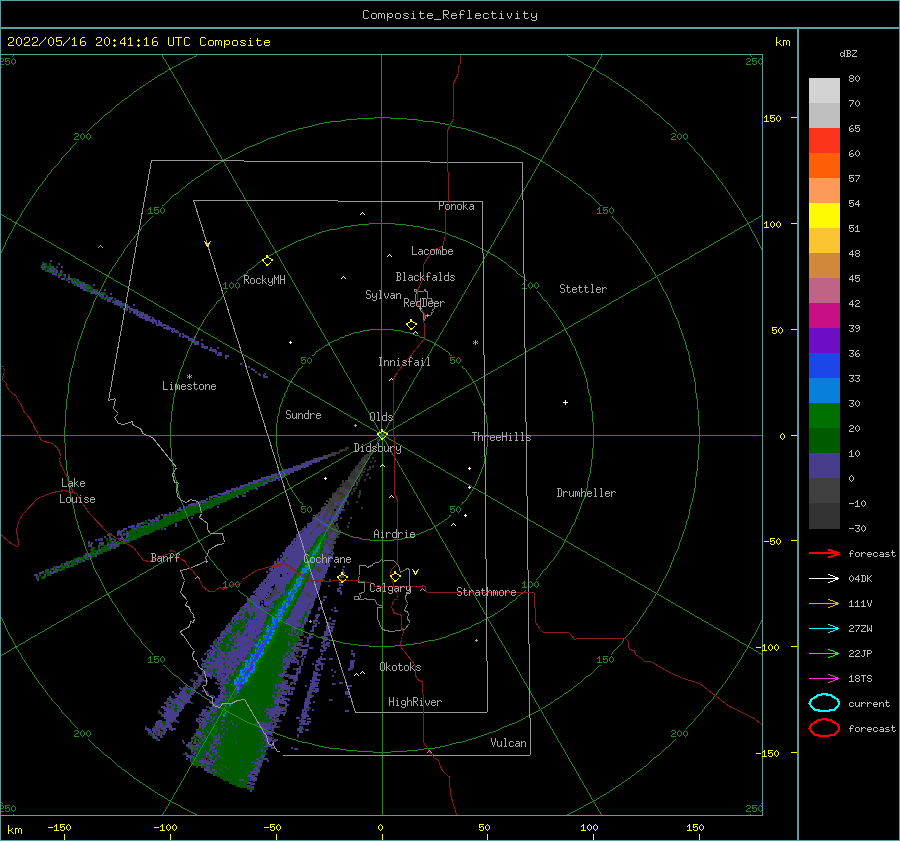Click the Drumheller city label
The height and width of the screenshot is (841, 900).
(586, 493)
